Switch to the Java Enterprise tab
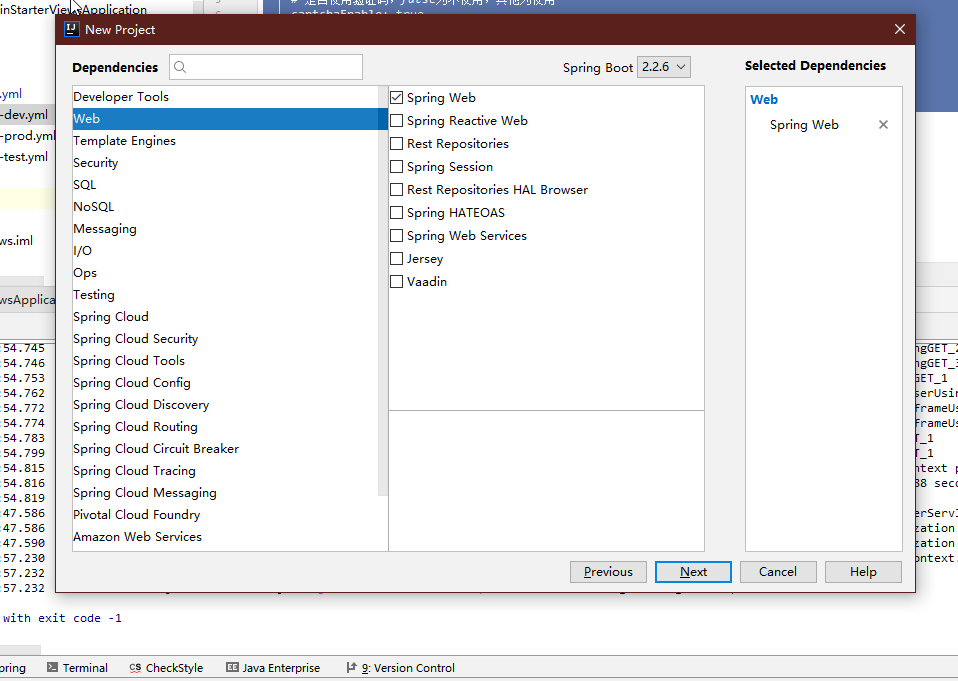Image resolution: width=958 pixels, height=681 pixels. [x=273, y=668]
